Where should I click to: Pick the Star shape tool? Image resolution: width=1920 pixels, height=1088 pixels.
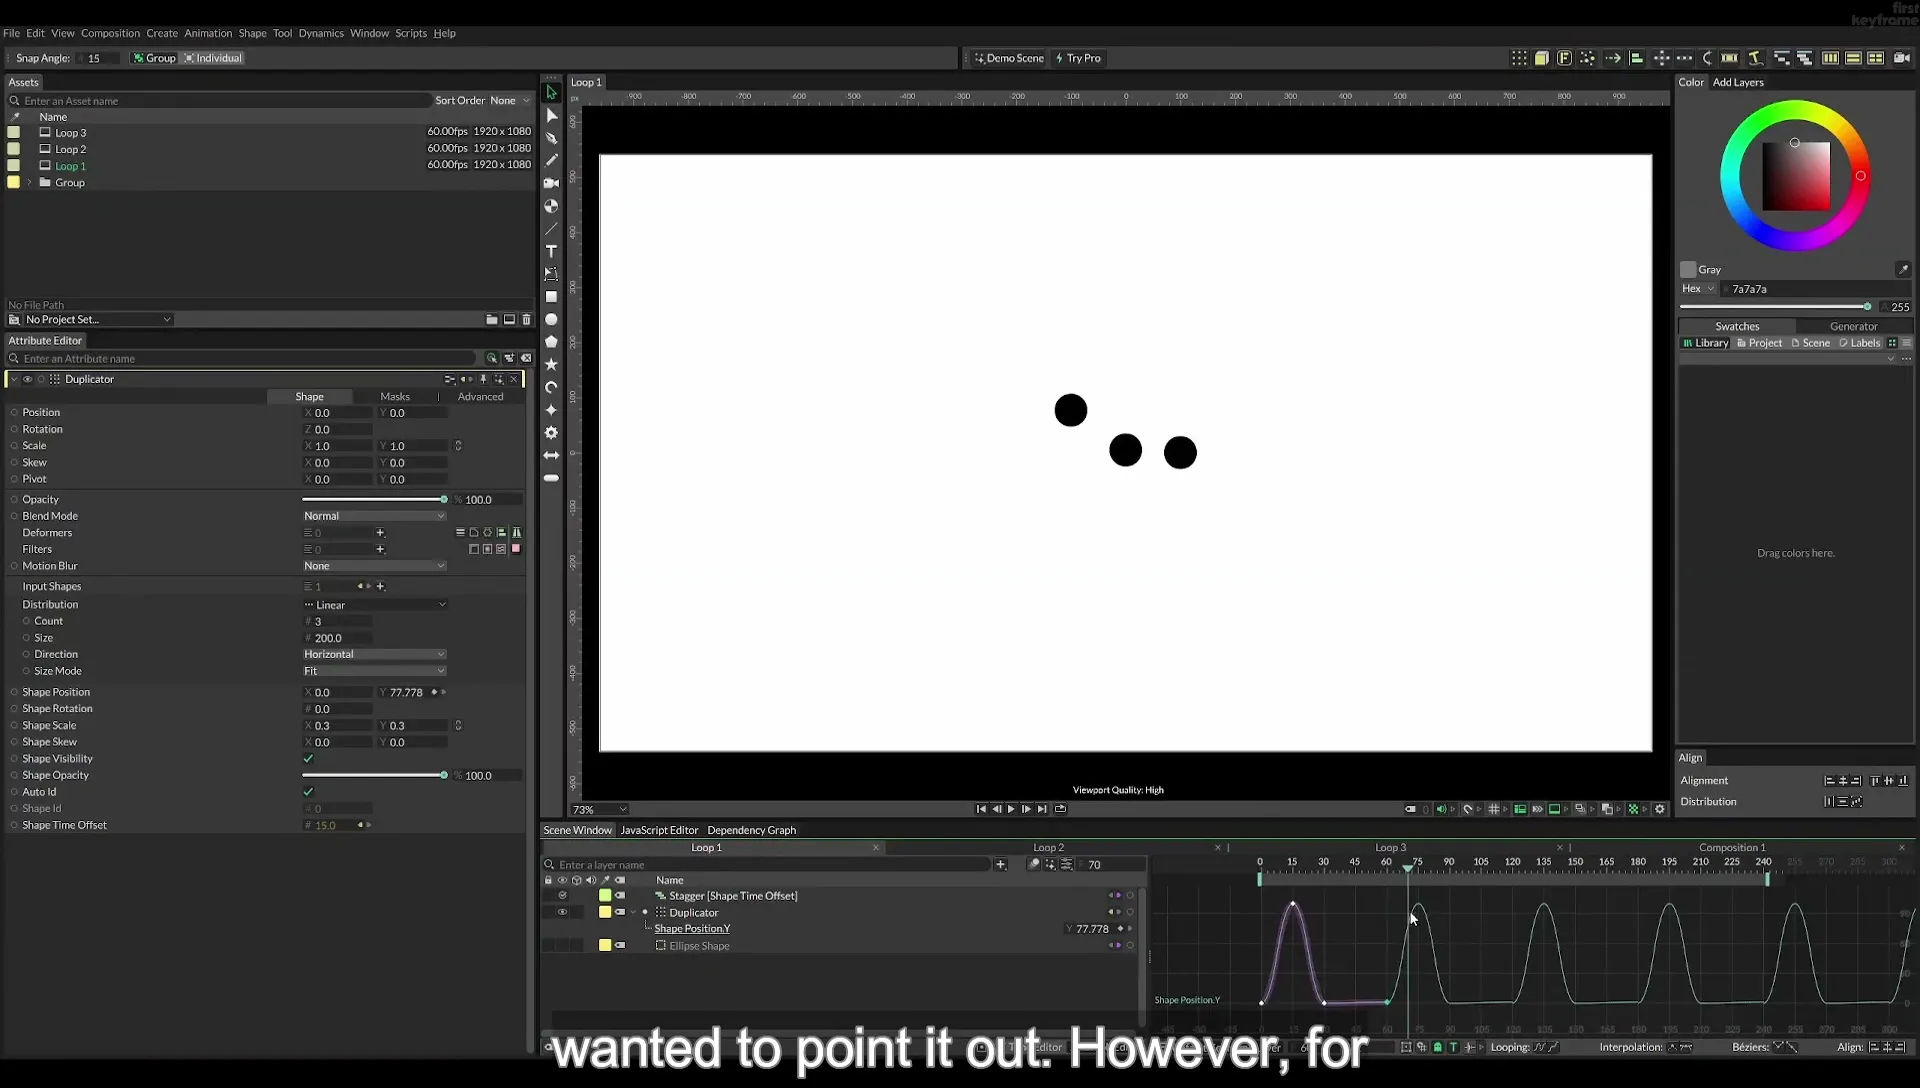pos(551,365)
